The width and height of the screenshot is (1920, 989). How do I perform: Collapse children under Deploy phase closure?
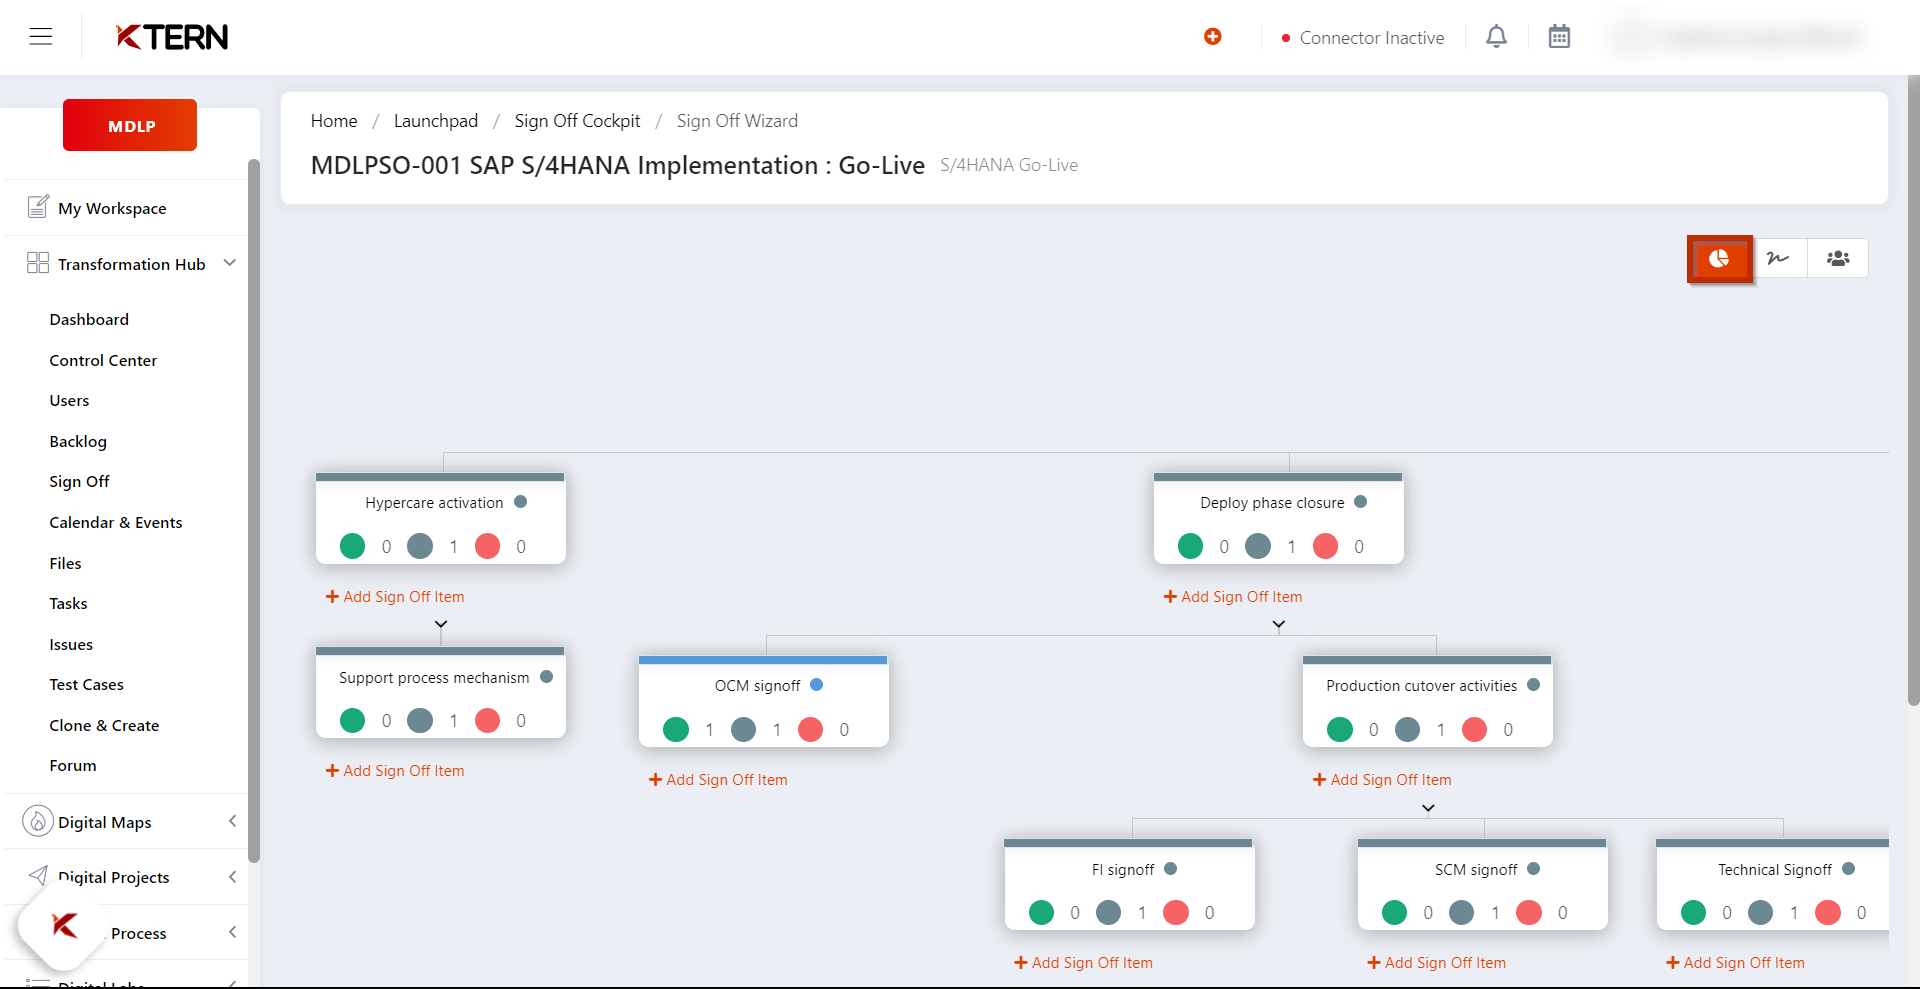pos(1279,624)
